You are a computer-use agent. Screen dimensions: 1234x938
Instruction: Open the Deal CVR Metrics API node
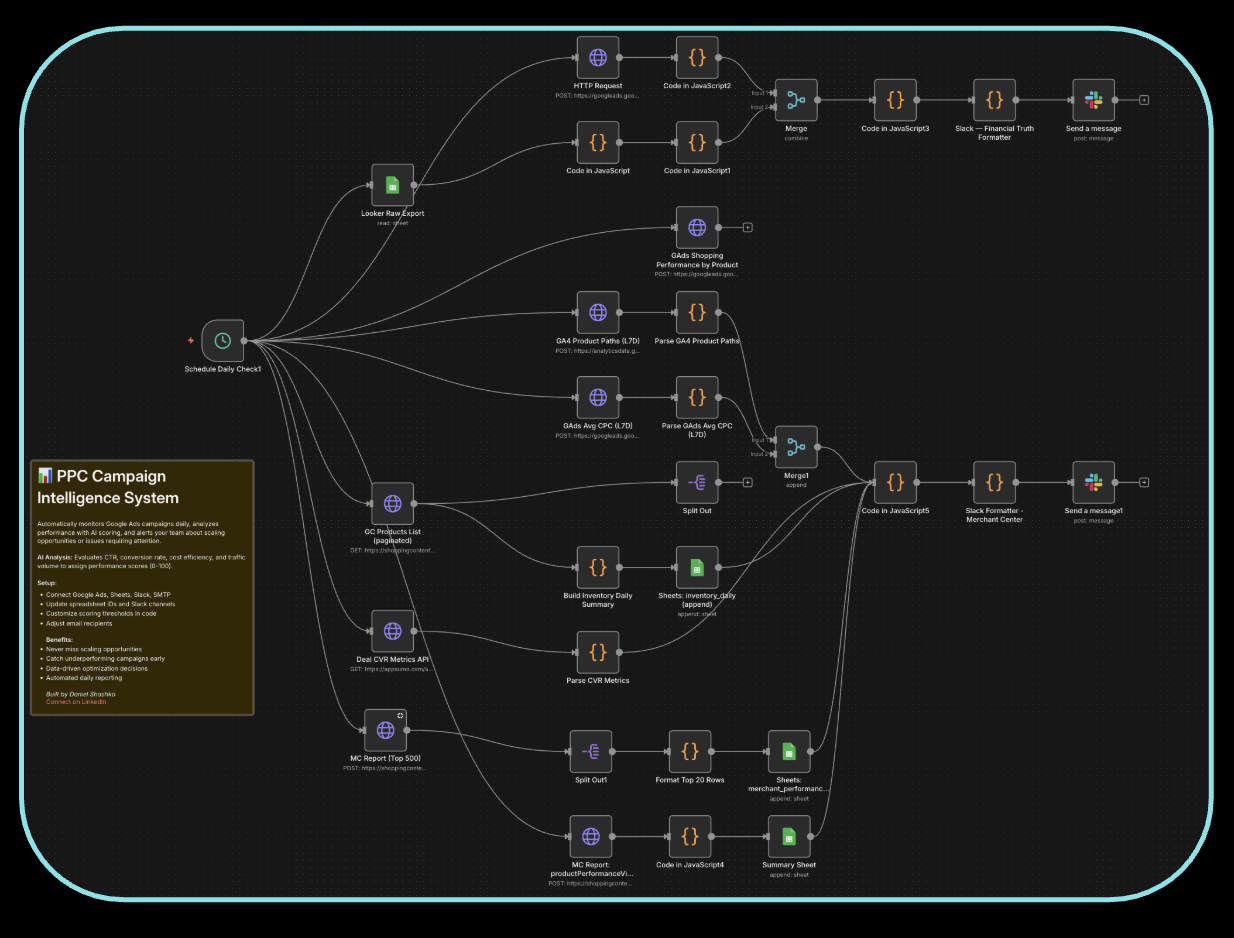tap(392, 630)
